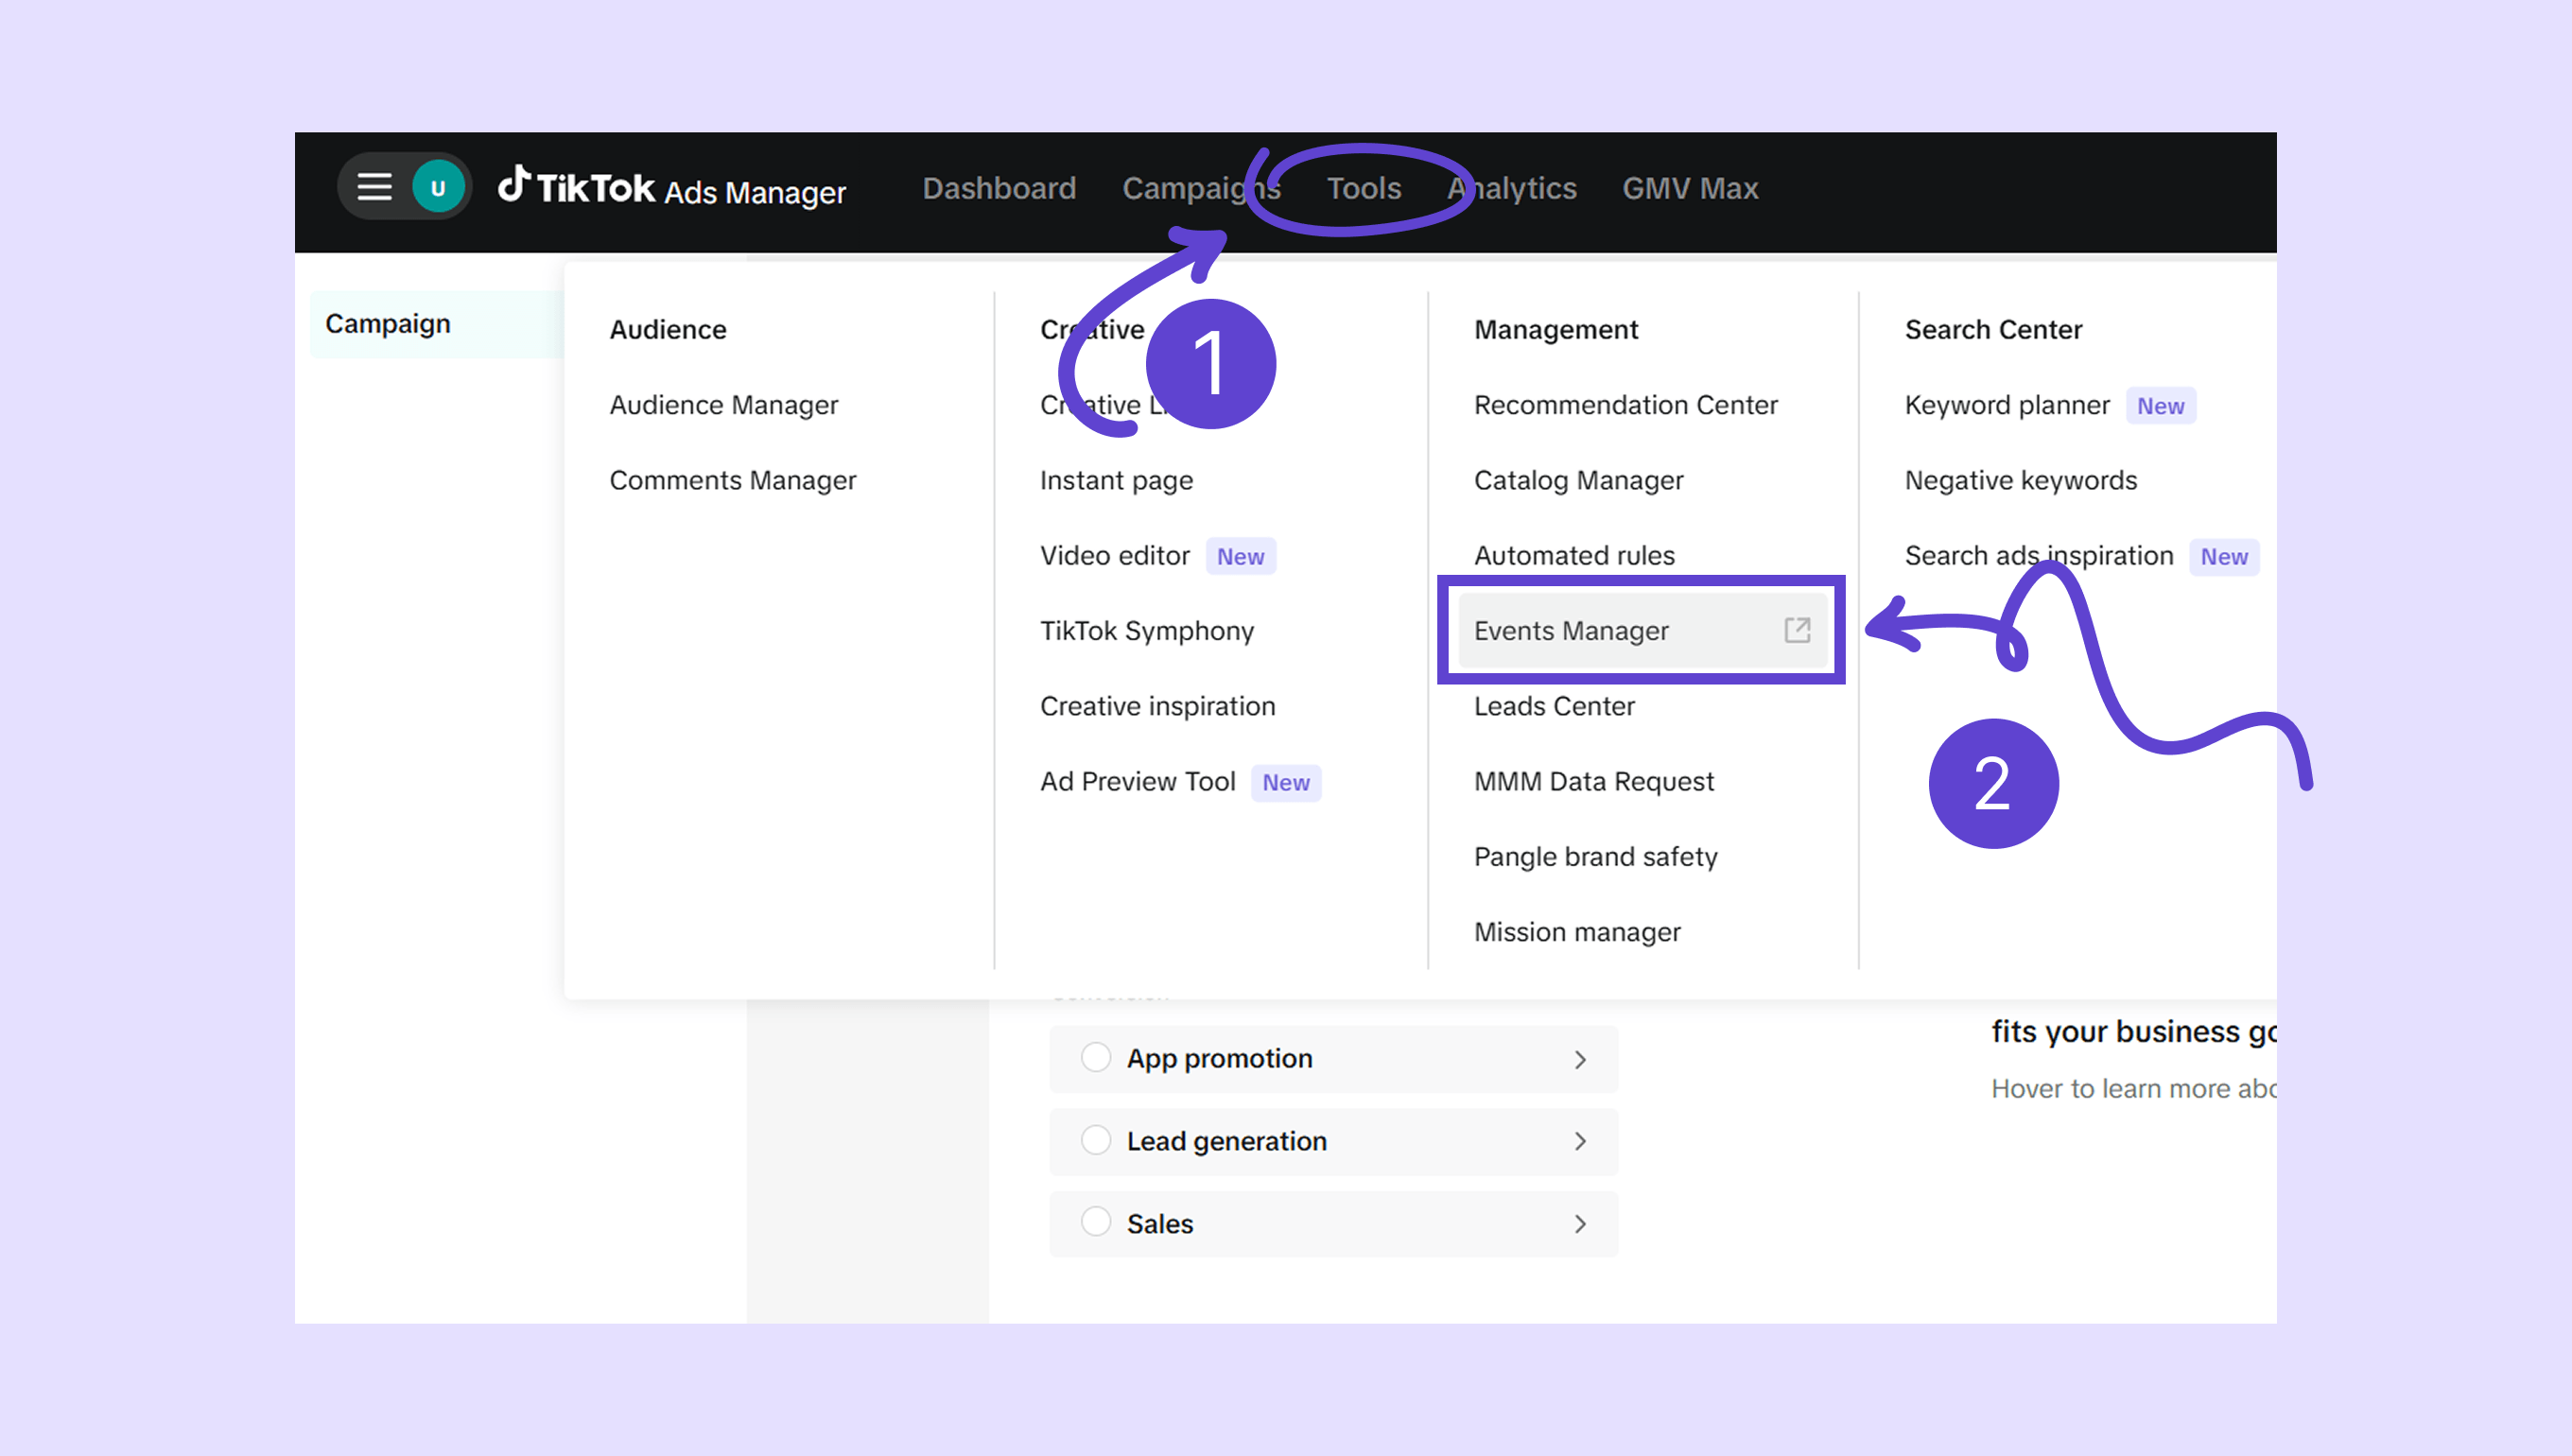
Task: Open the hamburger menu icon
Action: [374, 187]
